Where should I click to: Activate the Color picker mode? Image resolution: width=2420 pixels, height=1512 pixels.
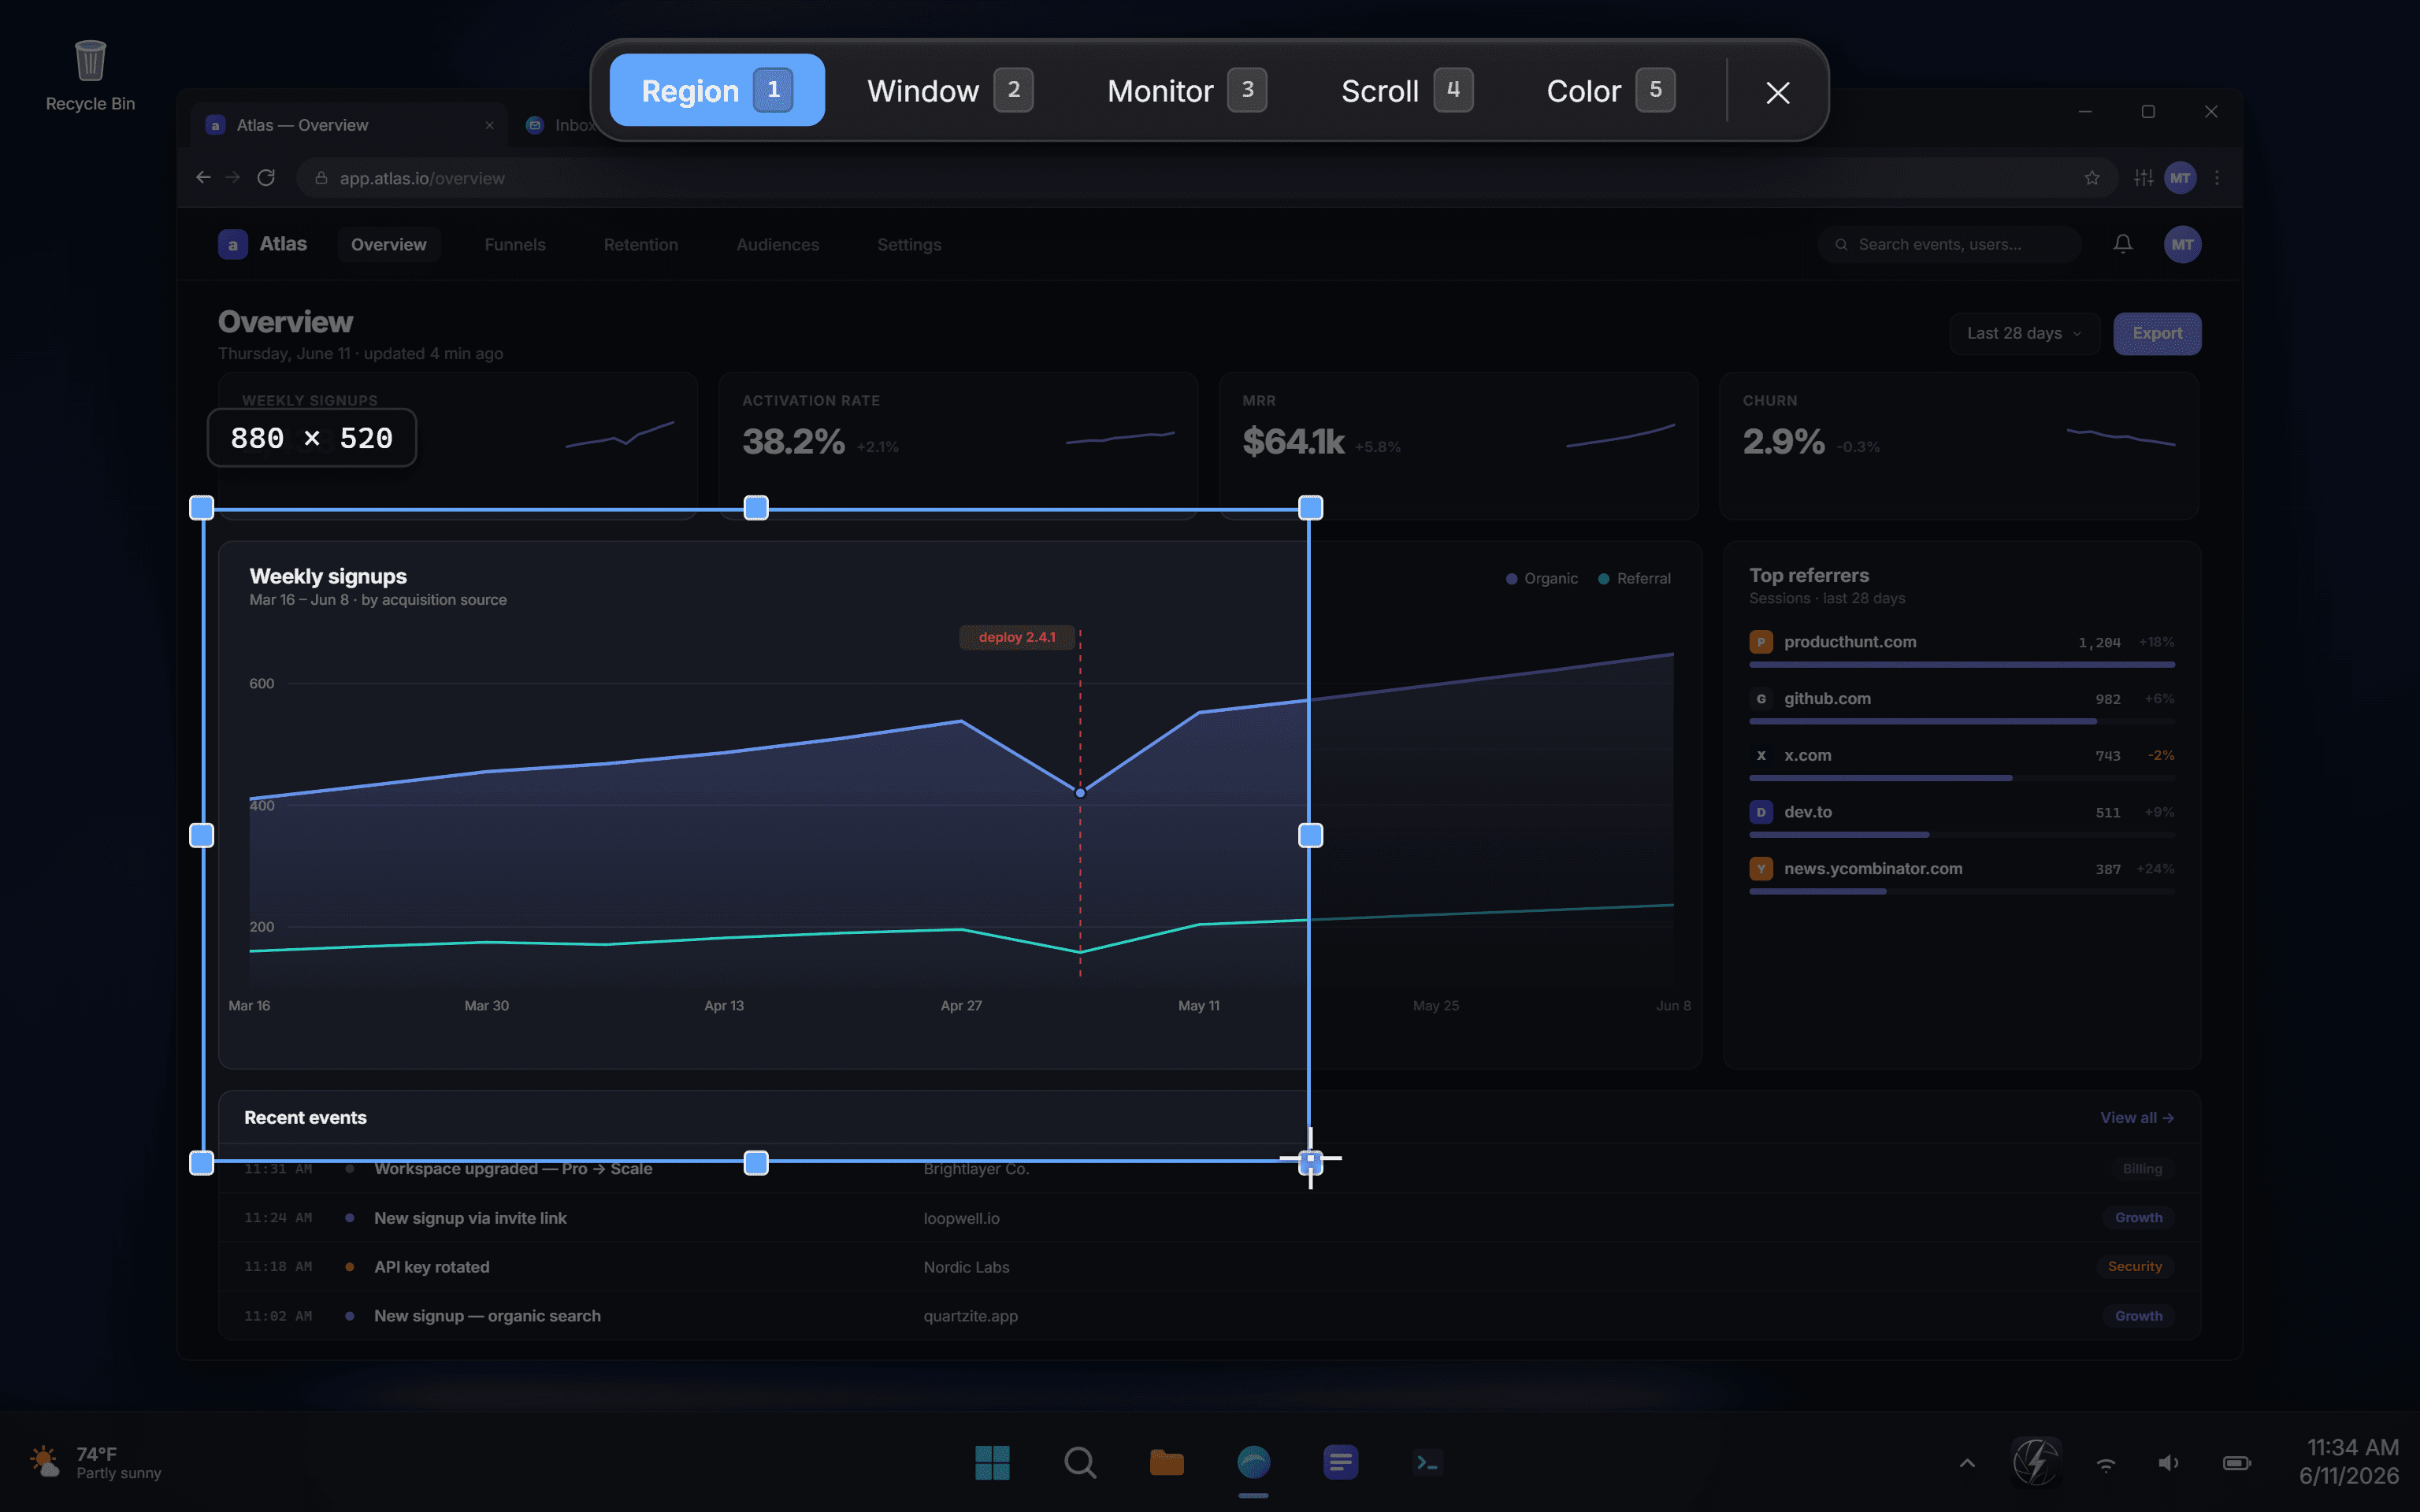1610,90
